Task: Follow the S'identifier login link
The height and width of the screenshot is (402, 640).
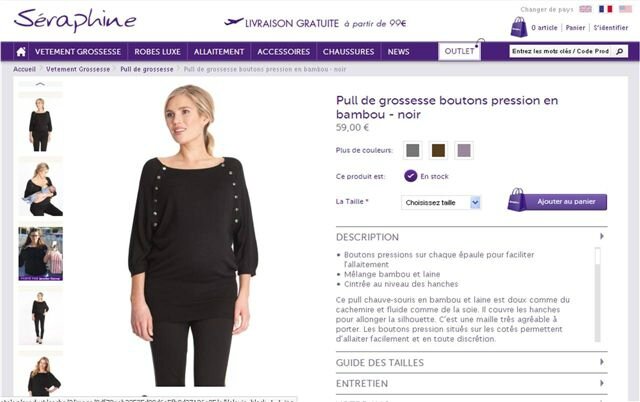Action: 611,28
